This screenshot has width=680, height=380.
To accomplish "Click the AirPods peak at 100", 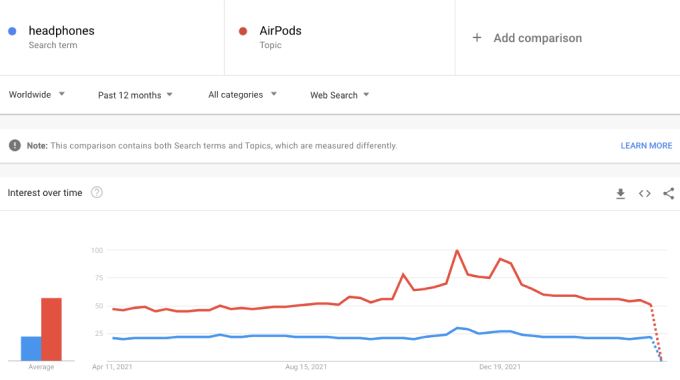I will (x=457, y=251).
